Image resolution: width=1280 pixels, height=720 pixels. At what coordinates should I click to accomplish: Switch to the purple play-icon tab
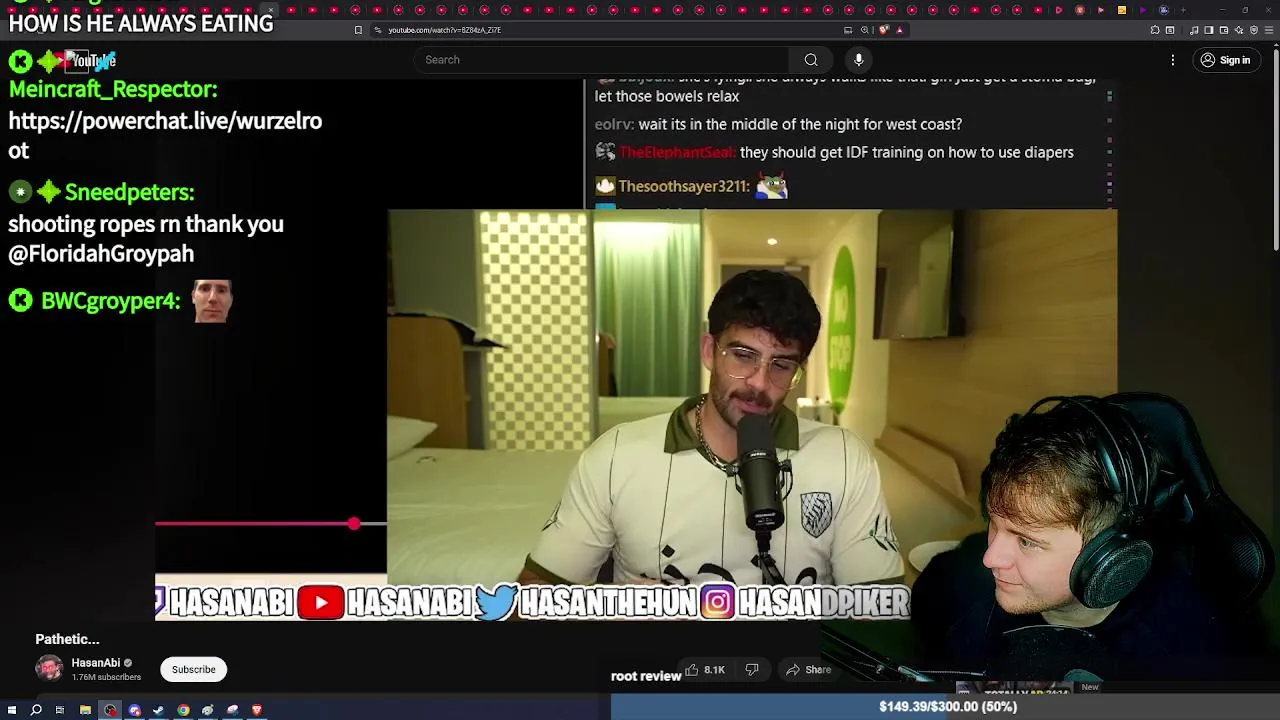(1143, 10)
